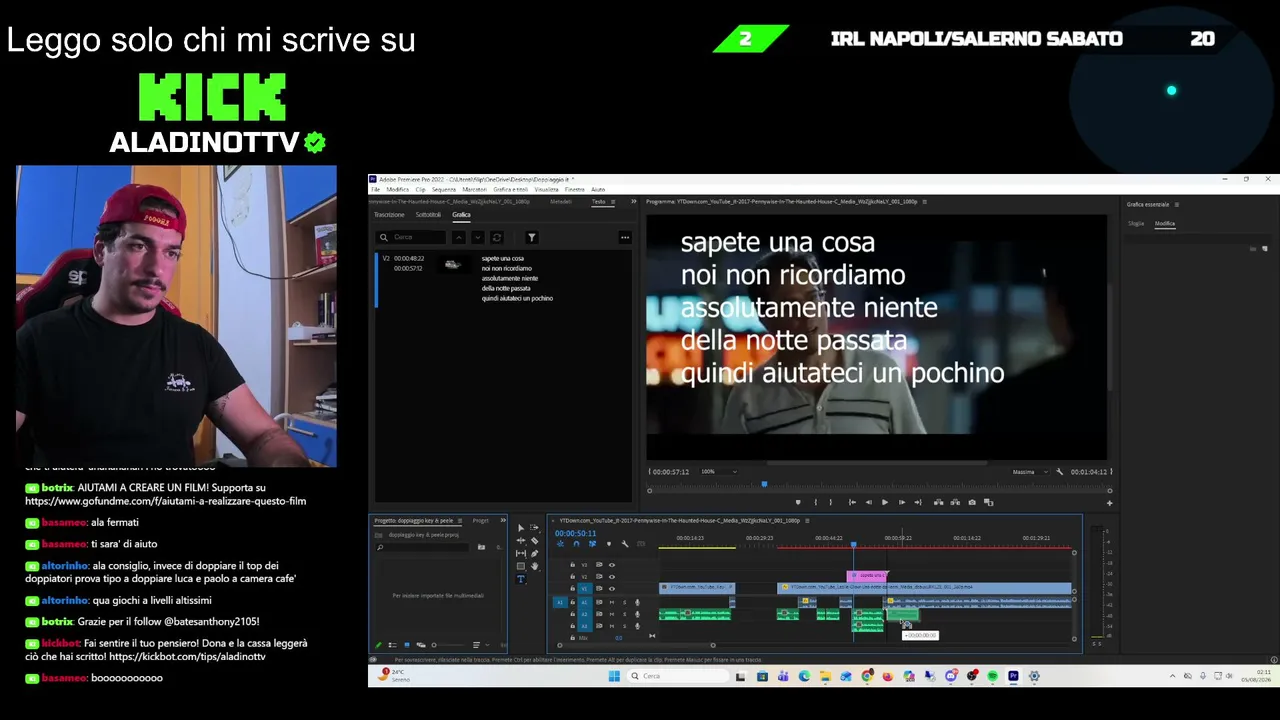Go to Out point
The height and width of the screenshot is (720, 1280).
click(x=918, y=502)
